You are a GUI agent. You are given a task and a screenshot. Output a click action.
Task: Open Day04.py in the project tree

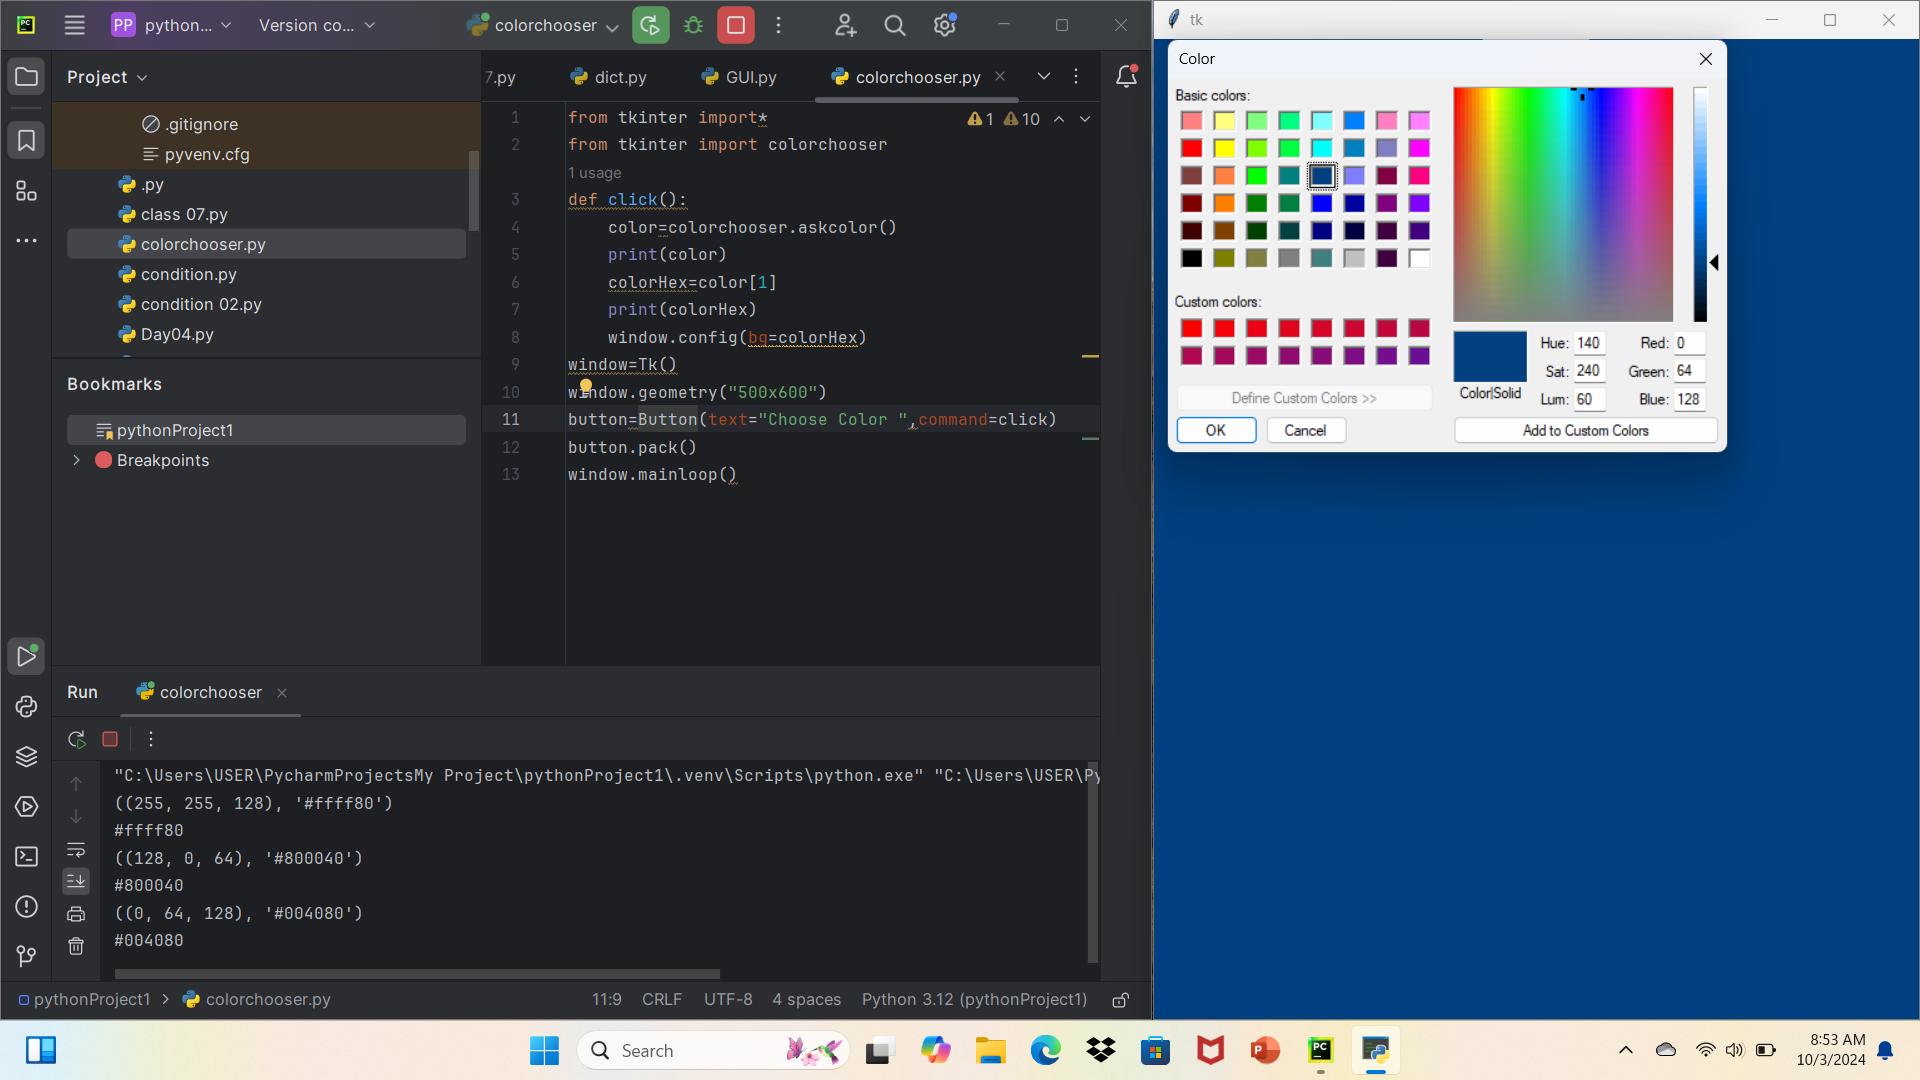coord(177,334)
